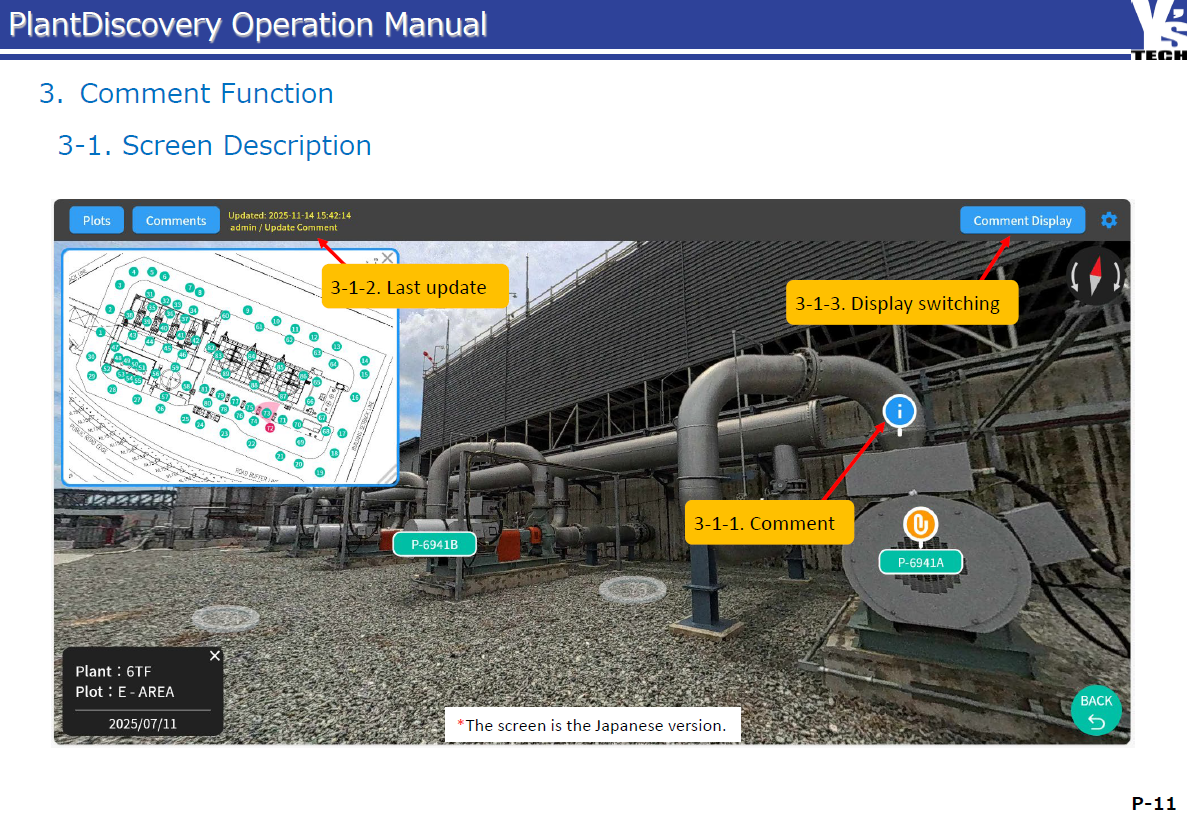Select plot point 19 on the minimap

click(x=320, y=472)
